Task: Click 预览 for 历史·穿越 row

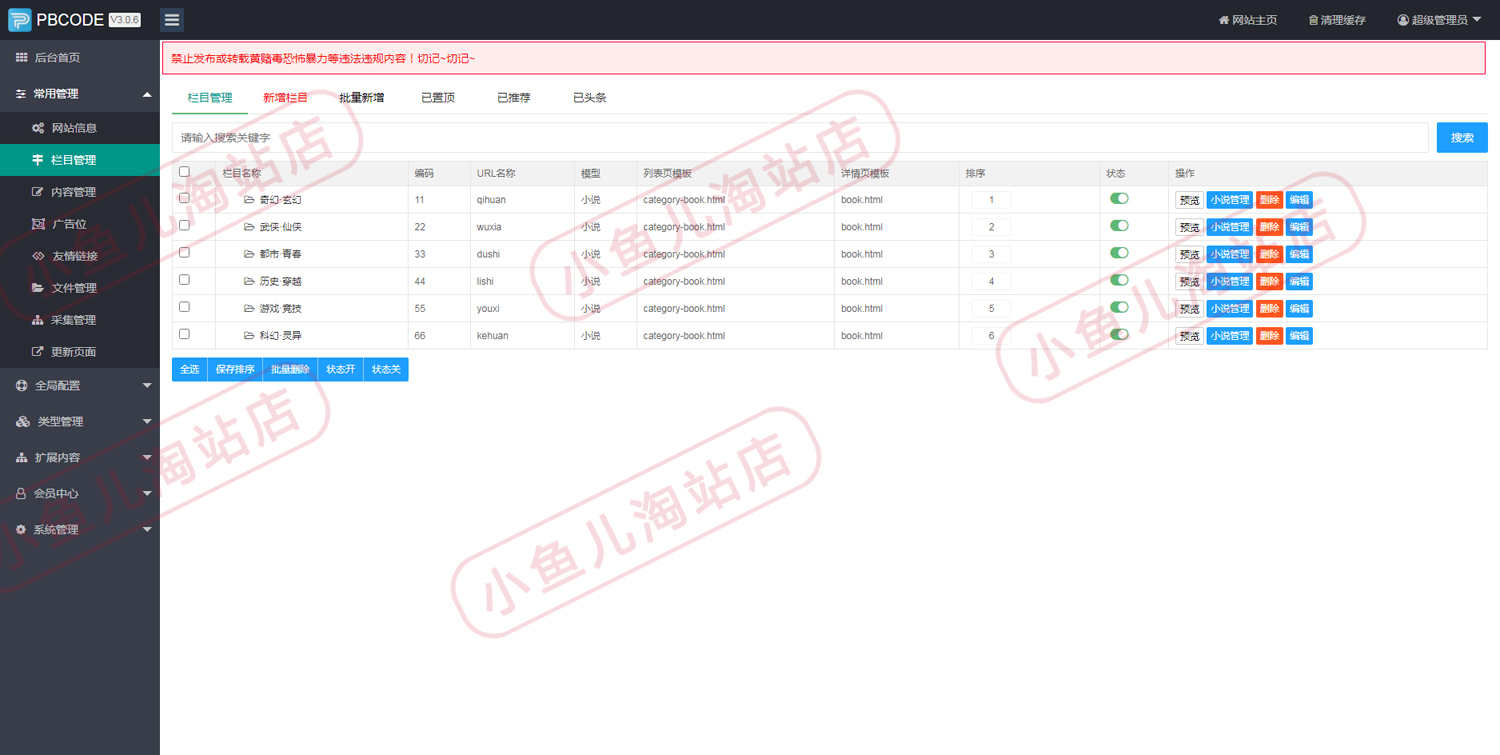Action: pyautogui.click(x=1189, y=281)
